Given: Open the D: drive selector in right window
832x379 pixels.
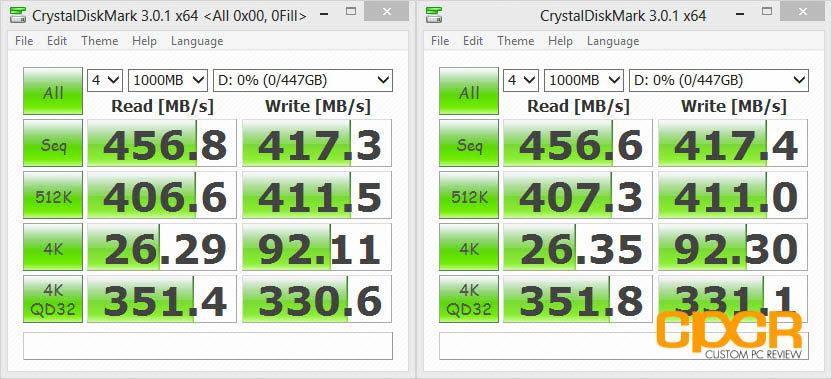Looking at the screenshot, I should pos(718,81).
